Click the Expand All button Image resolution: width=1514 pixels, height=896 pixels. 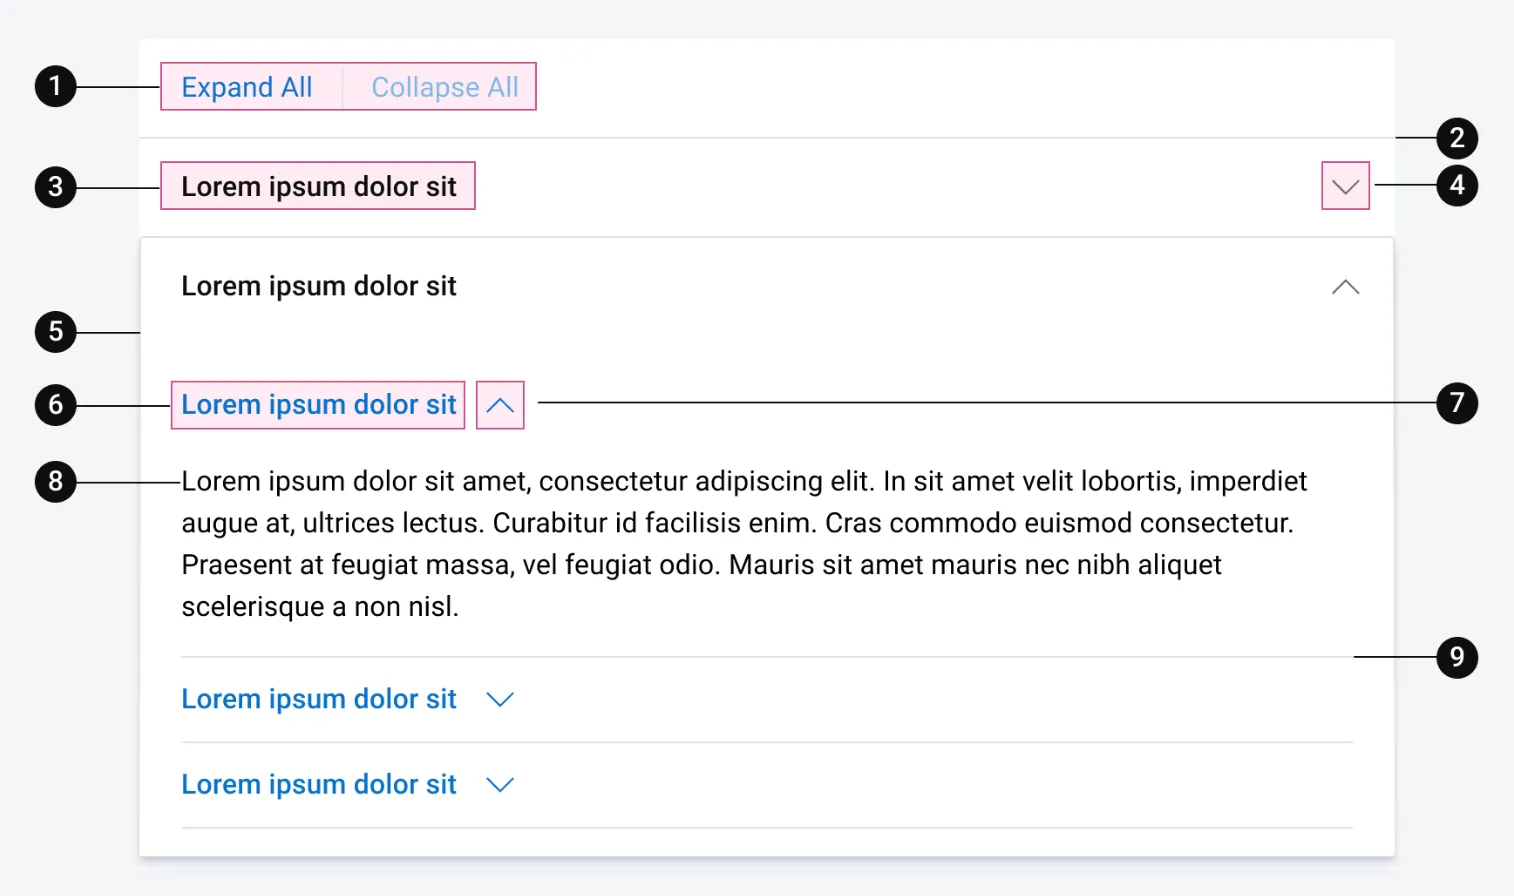click(x=247, y=87)
